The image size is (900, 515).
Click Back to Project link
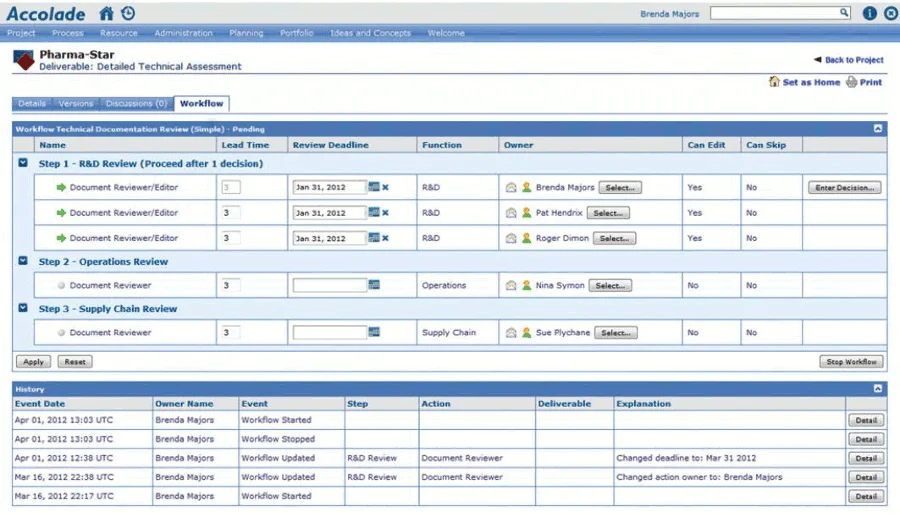pos(848,60)
